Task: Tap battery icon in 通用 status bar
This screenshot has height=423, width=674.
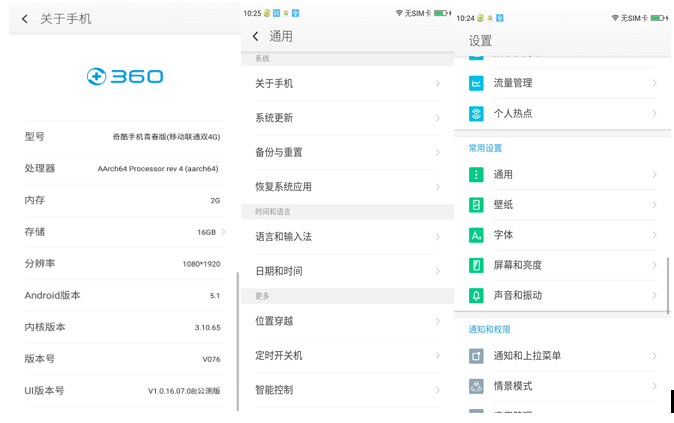Action: (x=442, y=13)
